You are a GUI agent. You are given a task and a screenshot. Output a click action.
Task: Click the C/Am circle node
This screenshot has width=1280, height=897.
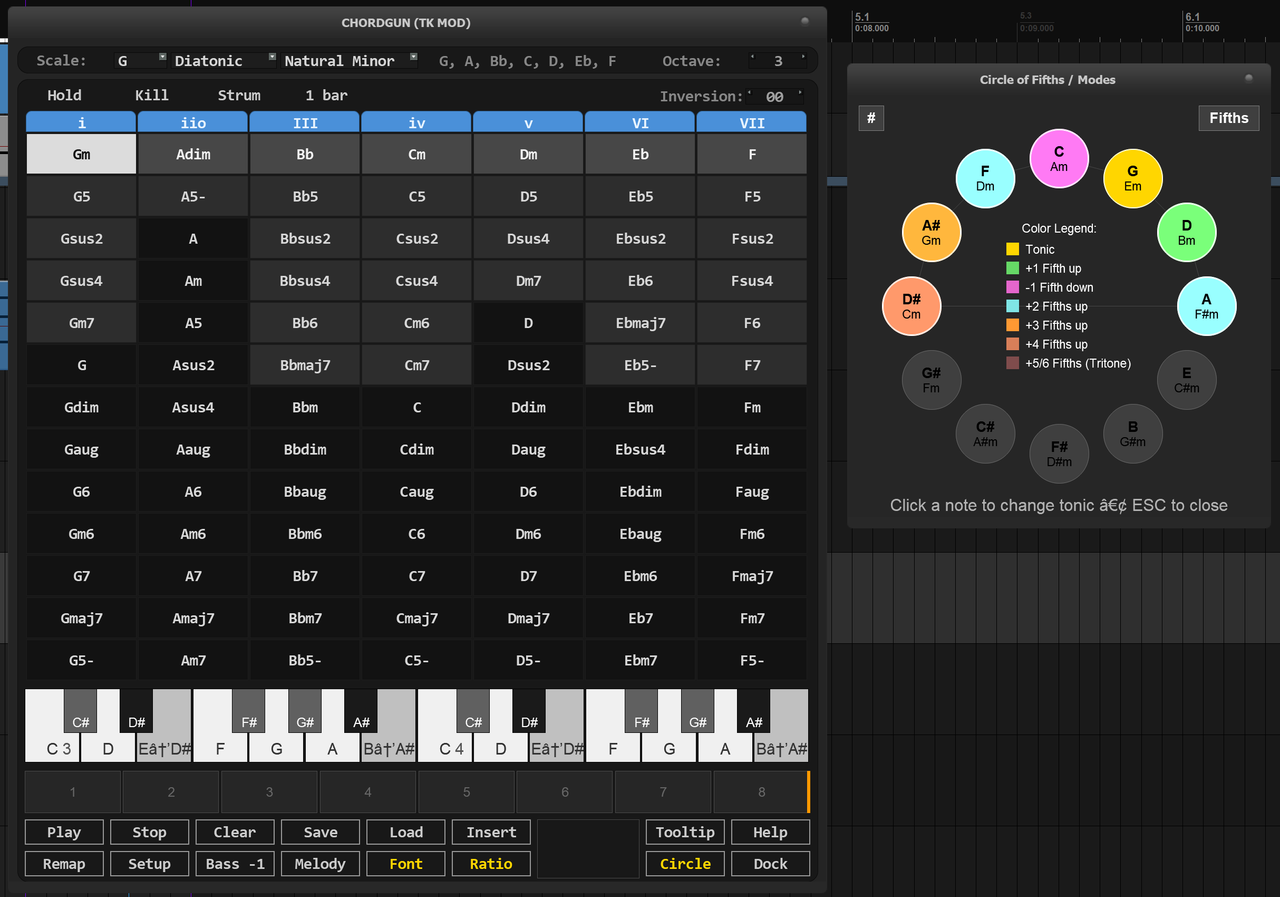pos(1059,159)
